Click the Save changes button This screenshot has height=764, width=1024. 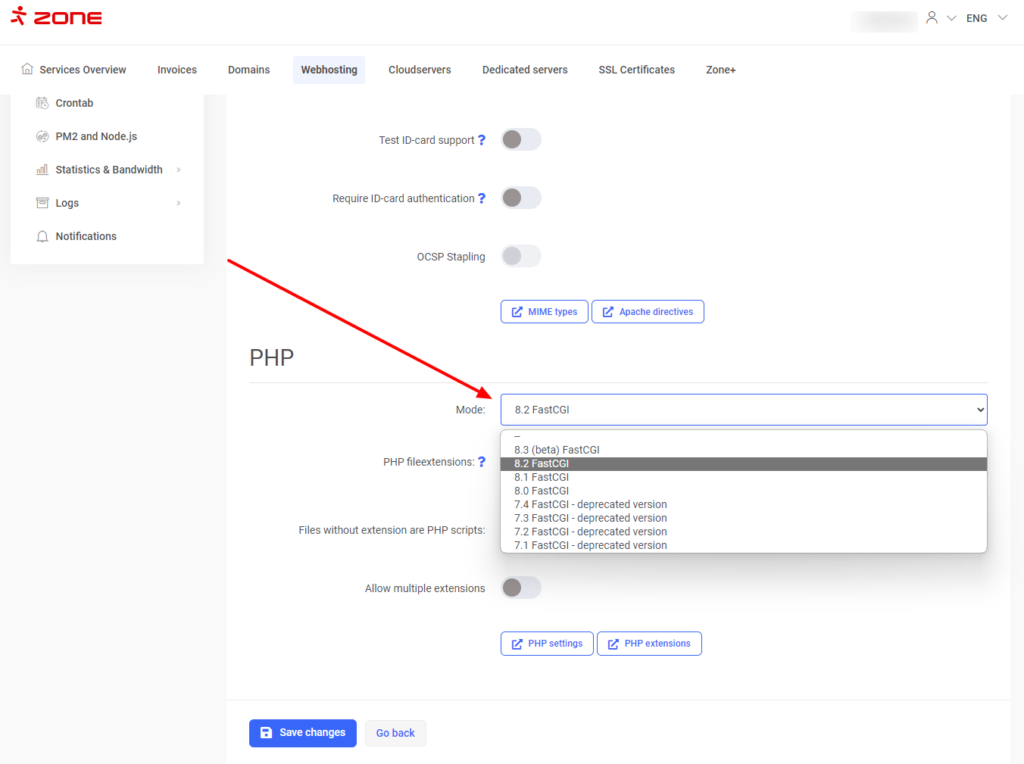point(302,733)
